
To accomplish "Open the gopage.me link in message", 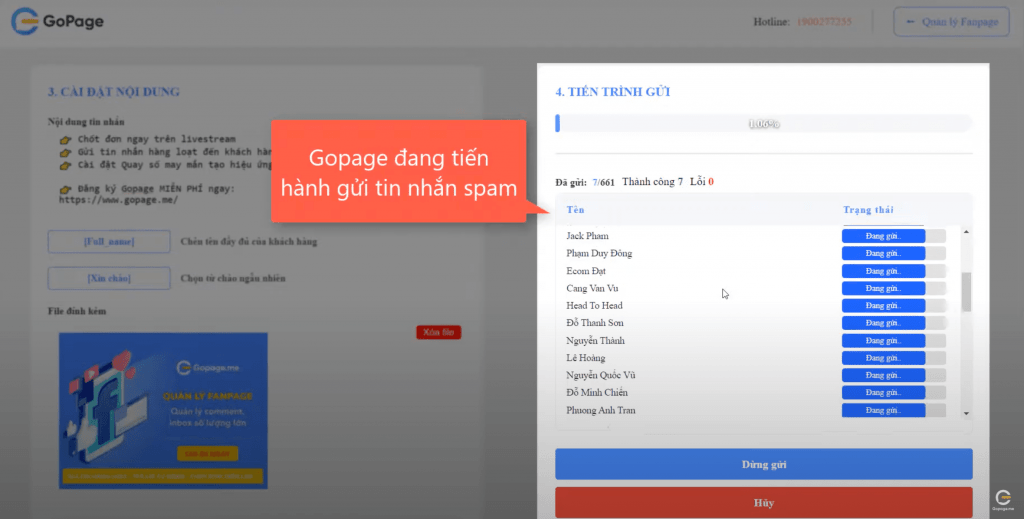I will pos(118,200).
